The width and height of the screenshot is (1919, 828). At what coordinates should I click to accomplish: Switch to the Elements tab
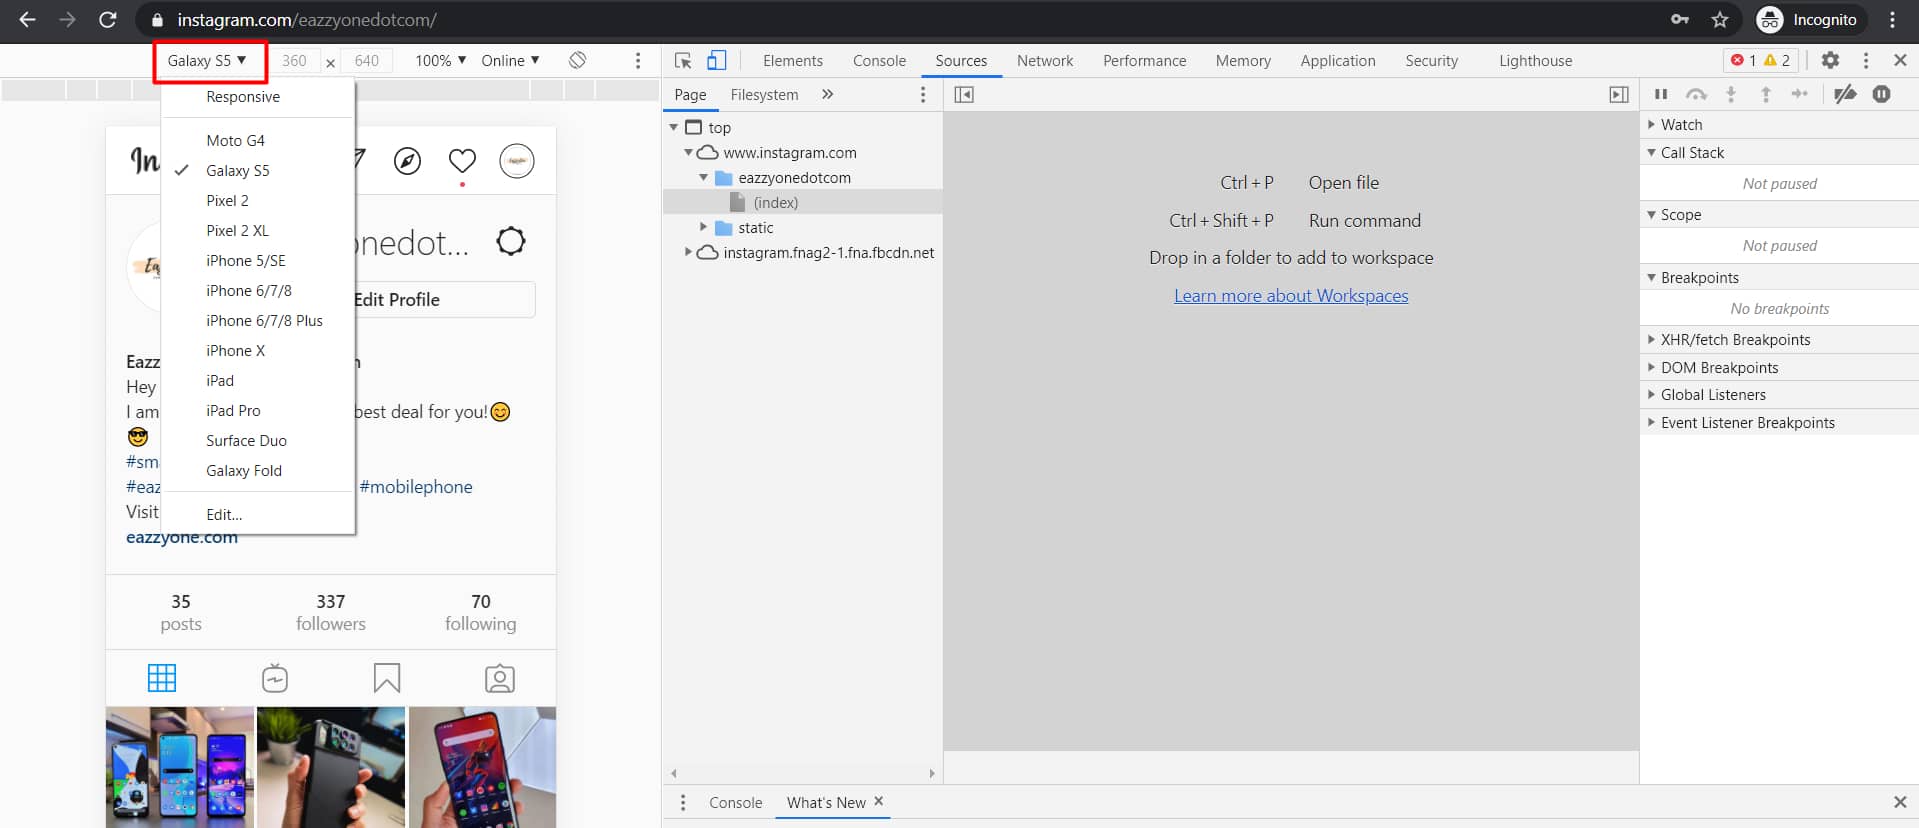click(x=793, y=61)
